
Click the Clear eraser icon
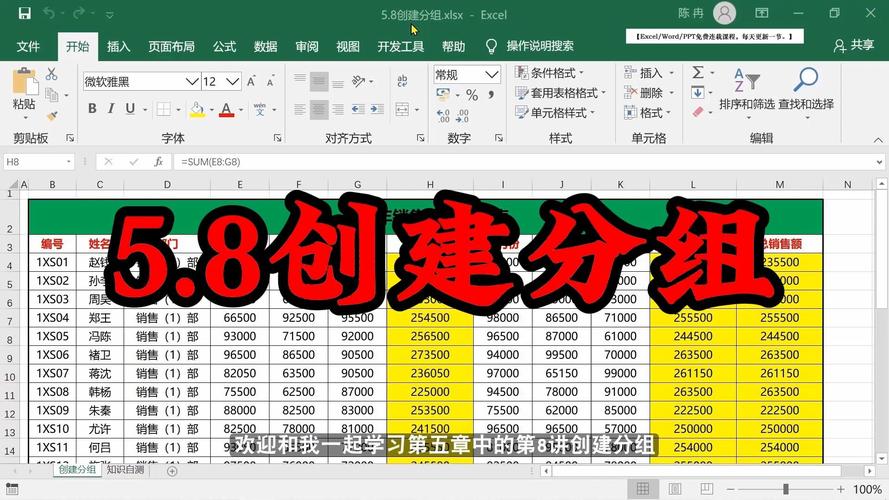click(698, 112)
